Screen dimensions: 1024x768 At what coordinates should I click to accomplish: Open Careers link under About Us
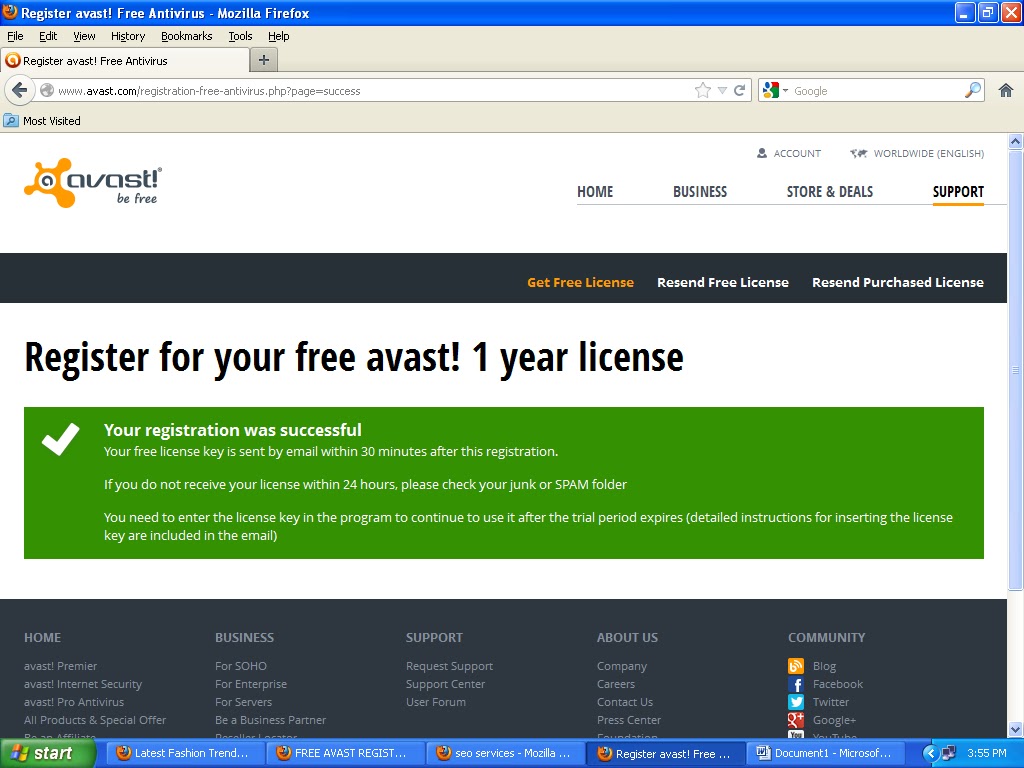click(x=616, y=684)
